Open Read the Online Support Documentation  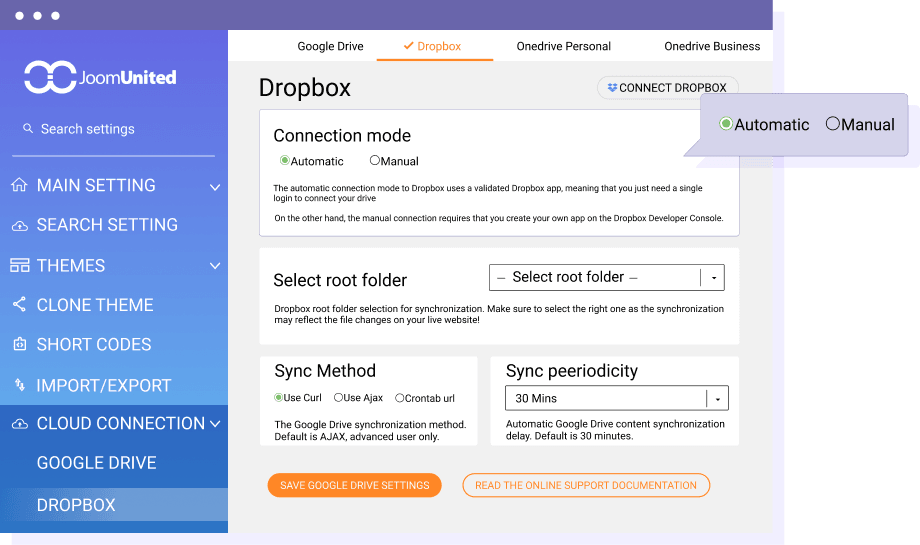[x=585, y=485]
